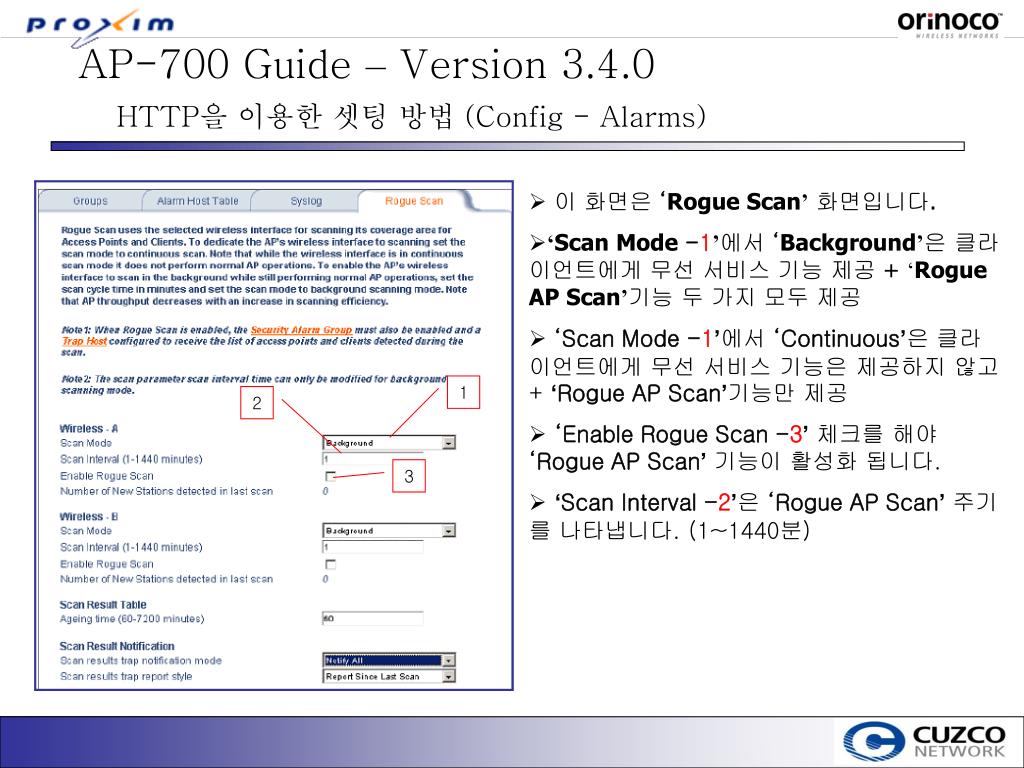Click 'Ageing time (60-7200 minutes)' label
Screen dimensions: 1024x768
(132, 618)
